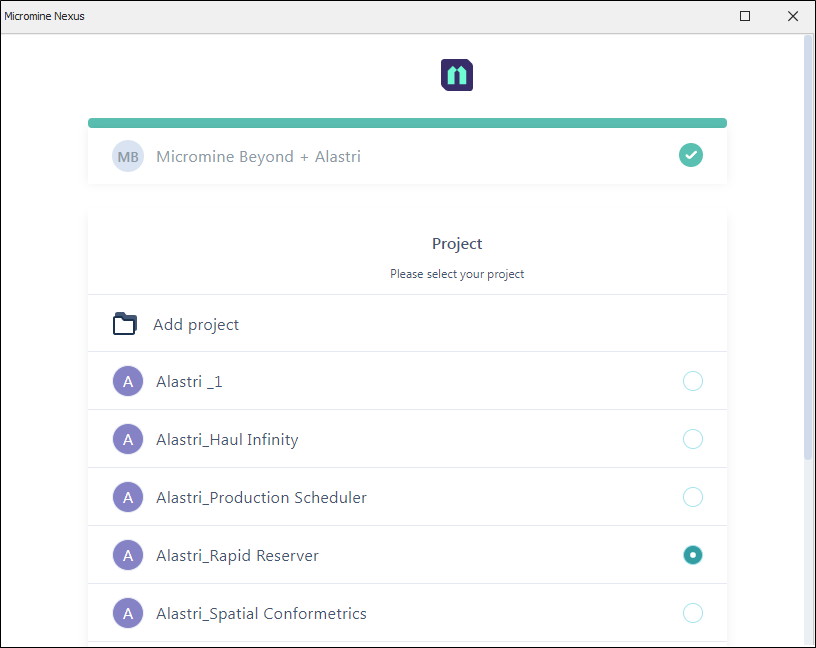Image resolution: width=816 pixels, height=648 pixels.
Task: Select the Alastri_Production Scheduler radio button
Action: pyautogui.click(x=693, y=497)
